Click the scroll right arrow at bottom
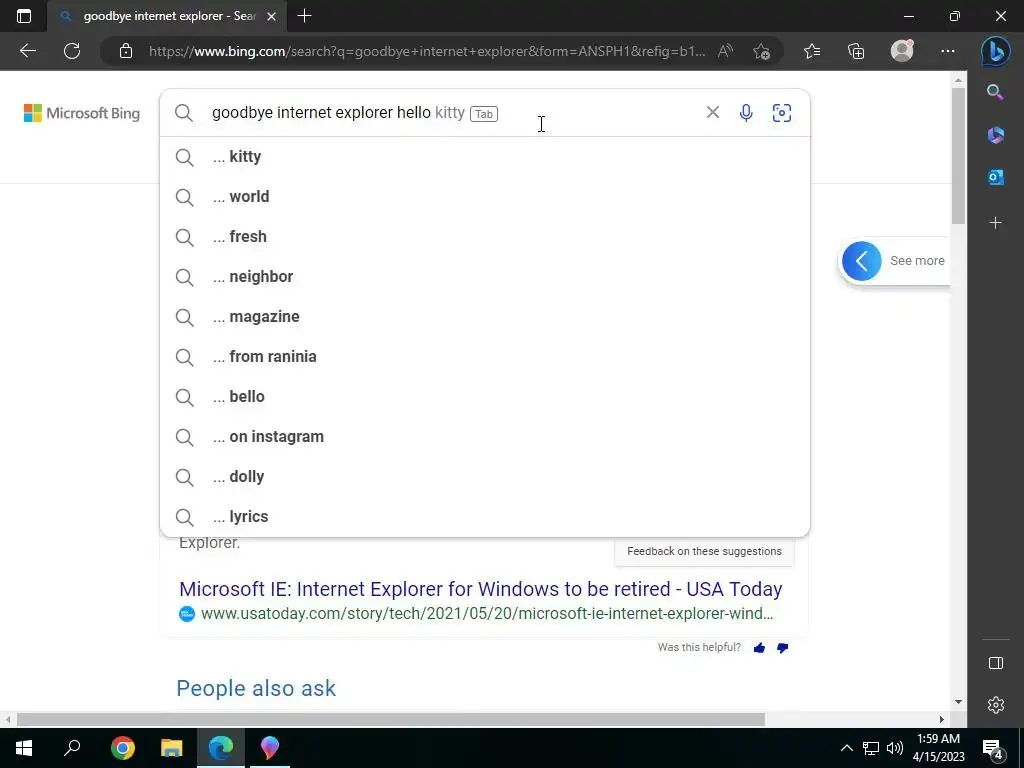 click(x=942, y=719)
